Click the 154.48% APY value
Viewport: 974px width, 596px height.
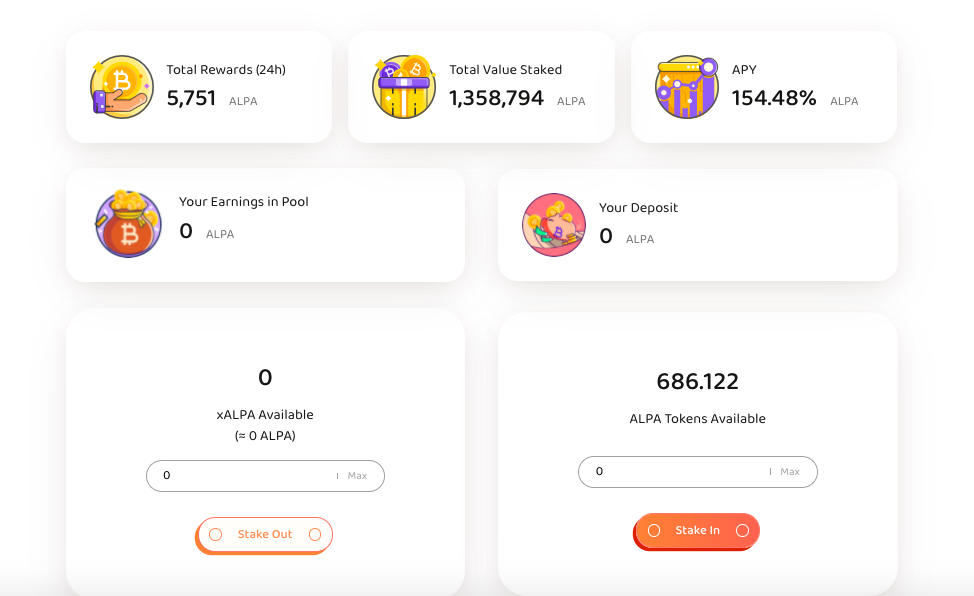774,98
